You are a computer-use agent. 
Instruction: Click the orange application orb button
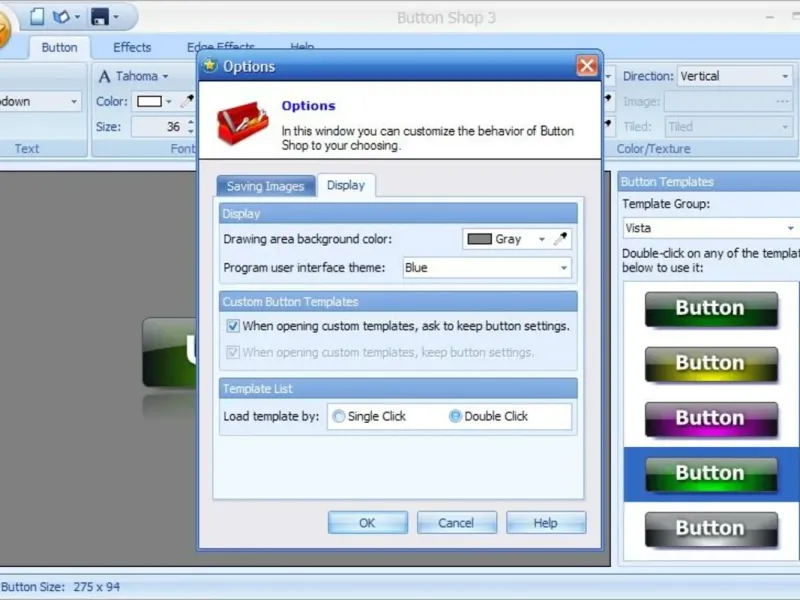[3, 30]
